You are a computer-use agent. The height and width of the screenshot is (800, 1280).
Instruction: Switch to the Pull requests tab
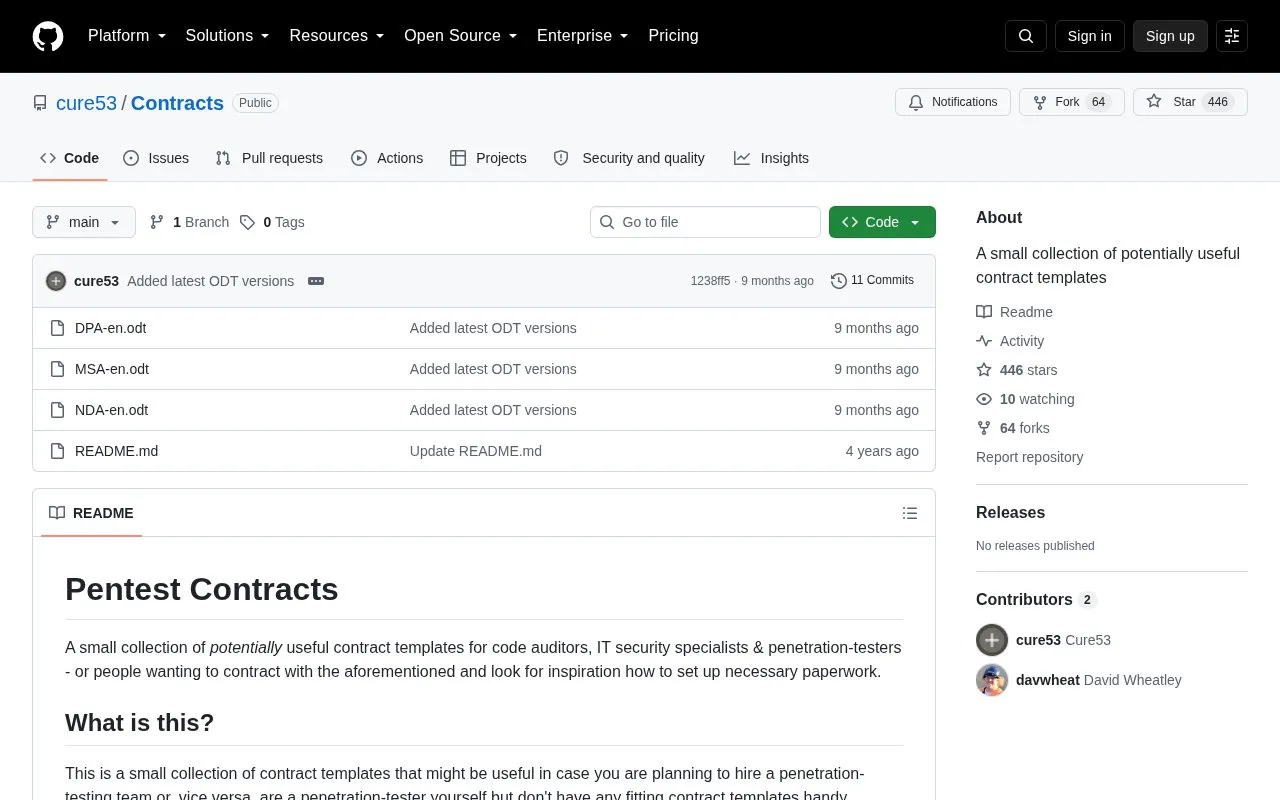coord(269,158)
